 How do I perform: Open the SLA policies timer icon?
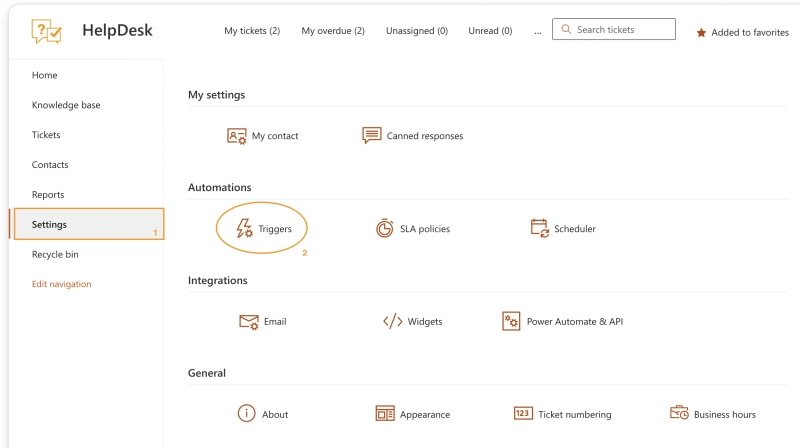[385, 228]
